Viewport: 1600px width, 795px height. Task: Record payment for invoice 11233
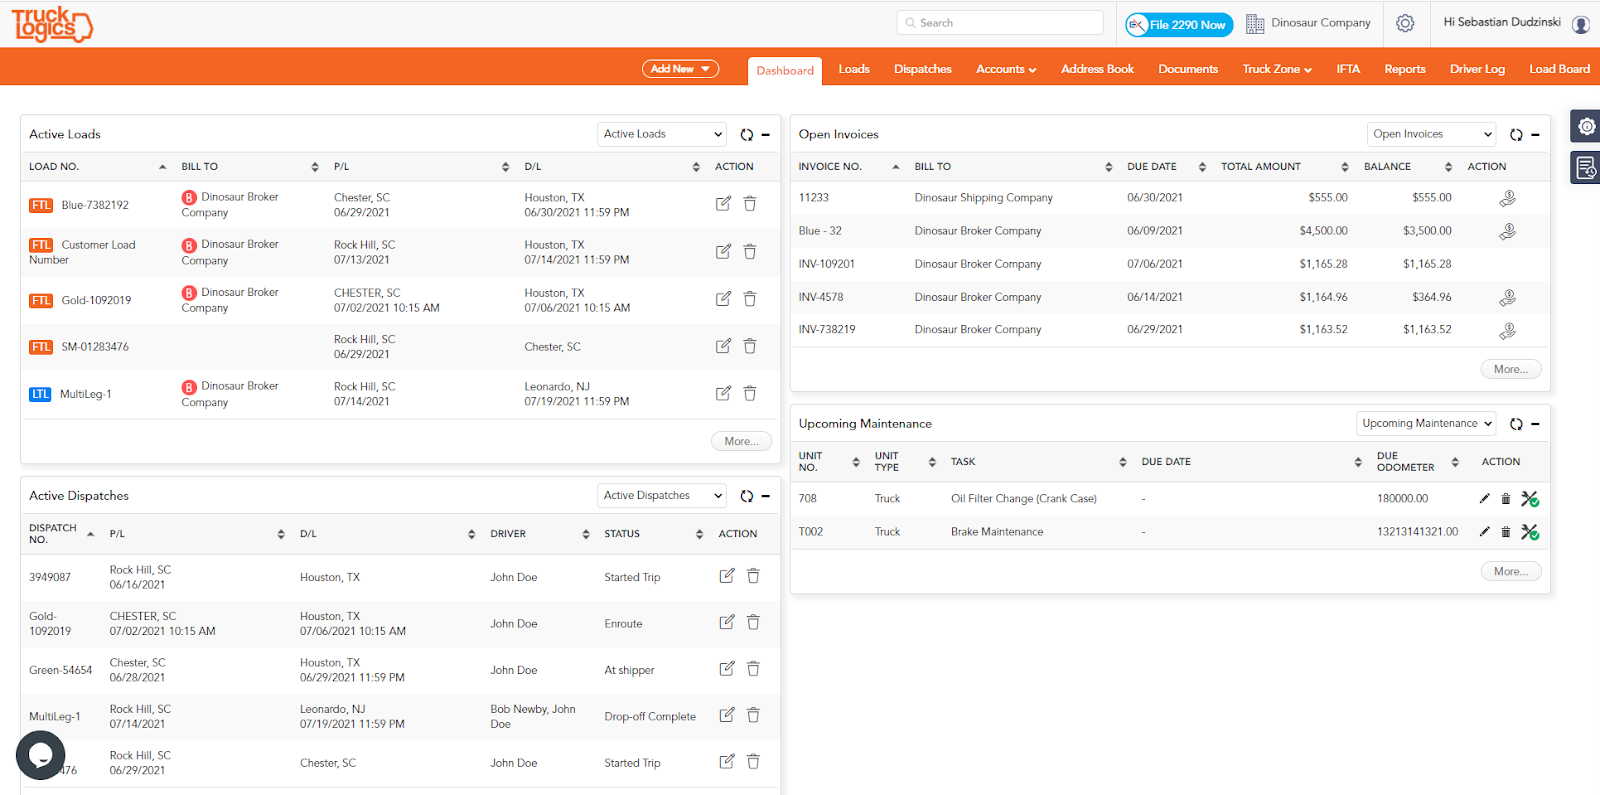pyautogui.click(x=1507, y=198)
